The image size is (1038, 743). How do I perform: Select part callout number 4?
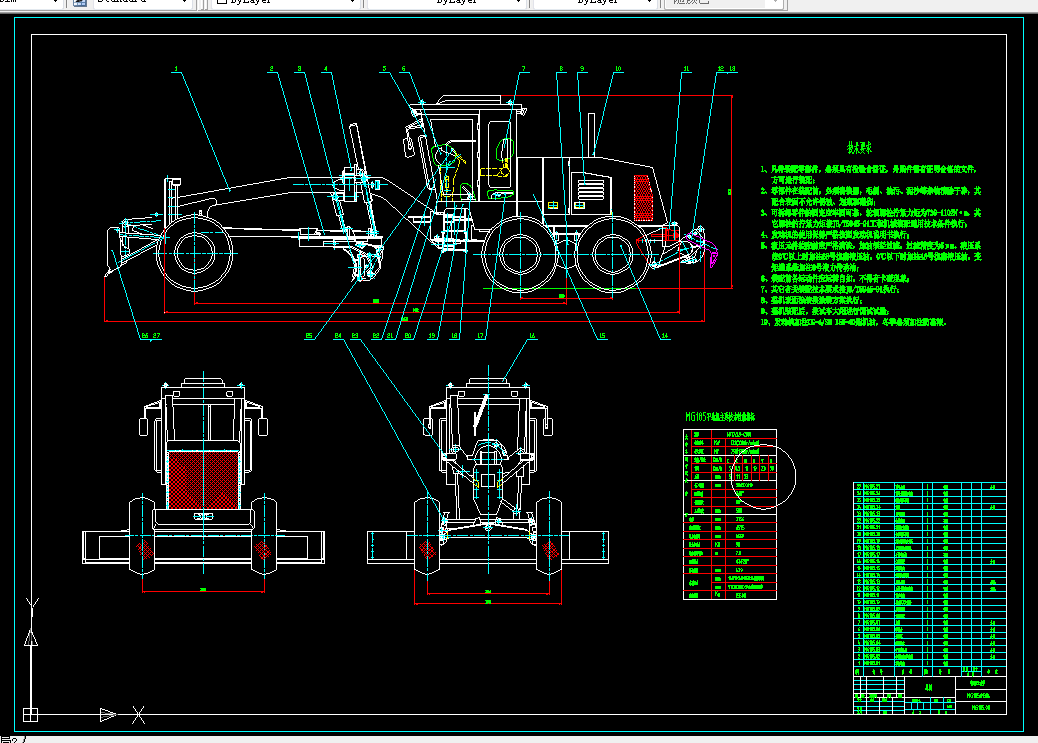coord(325,69)
